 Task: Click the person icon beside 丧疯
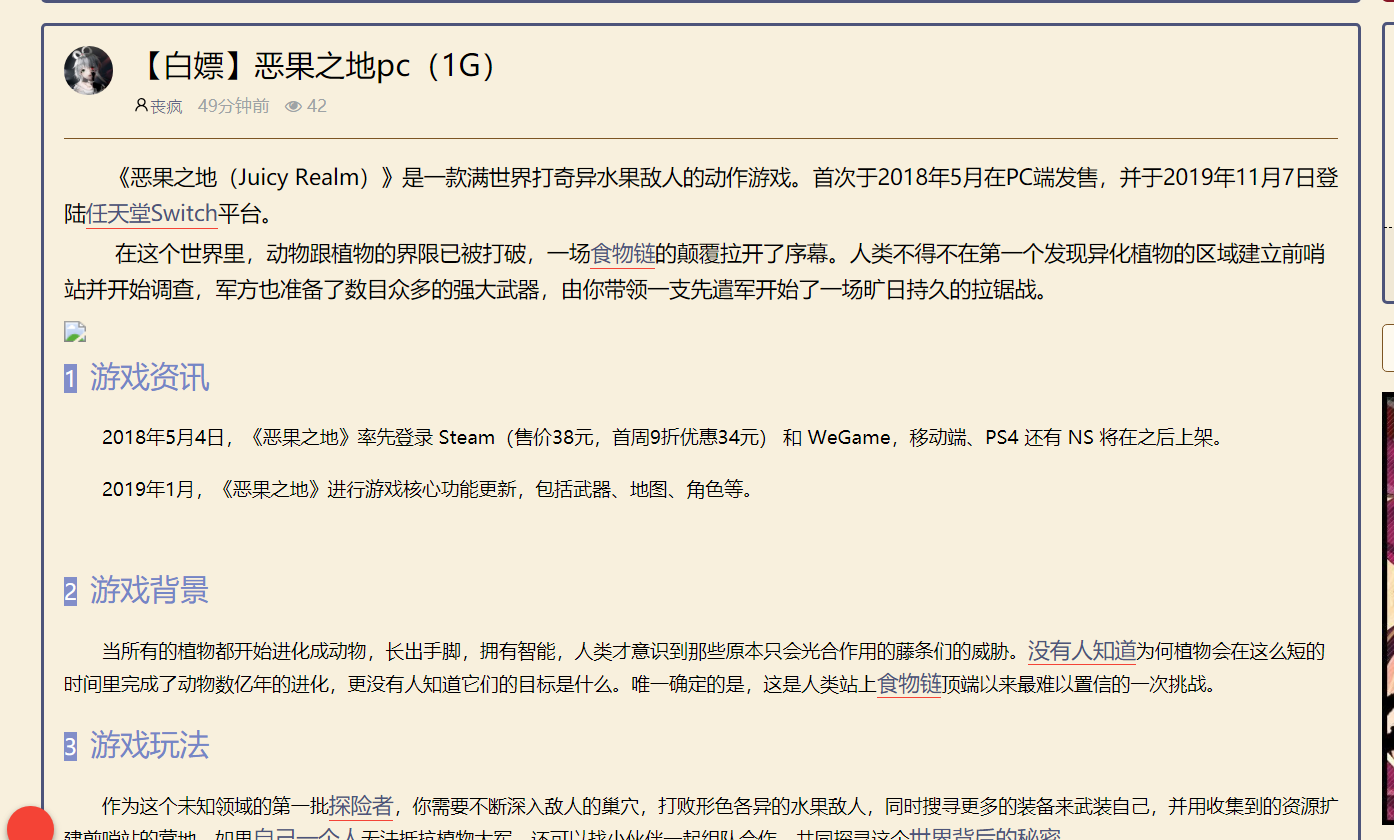pos(141,105)
